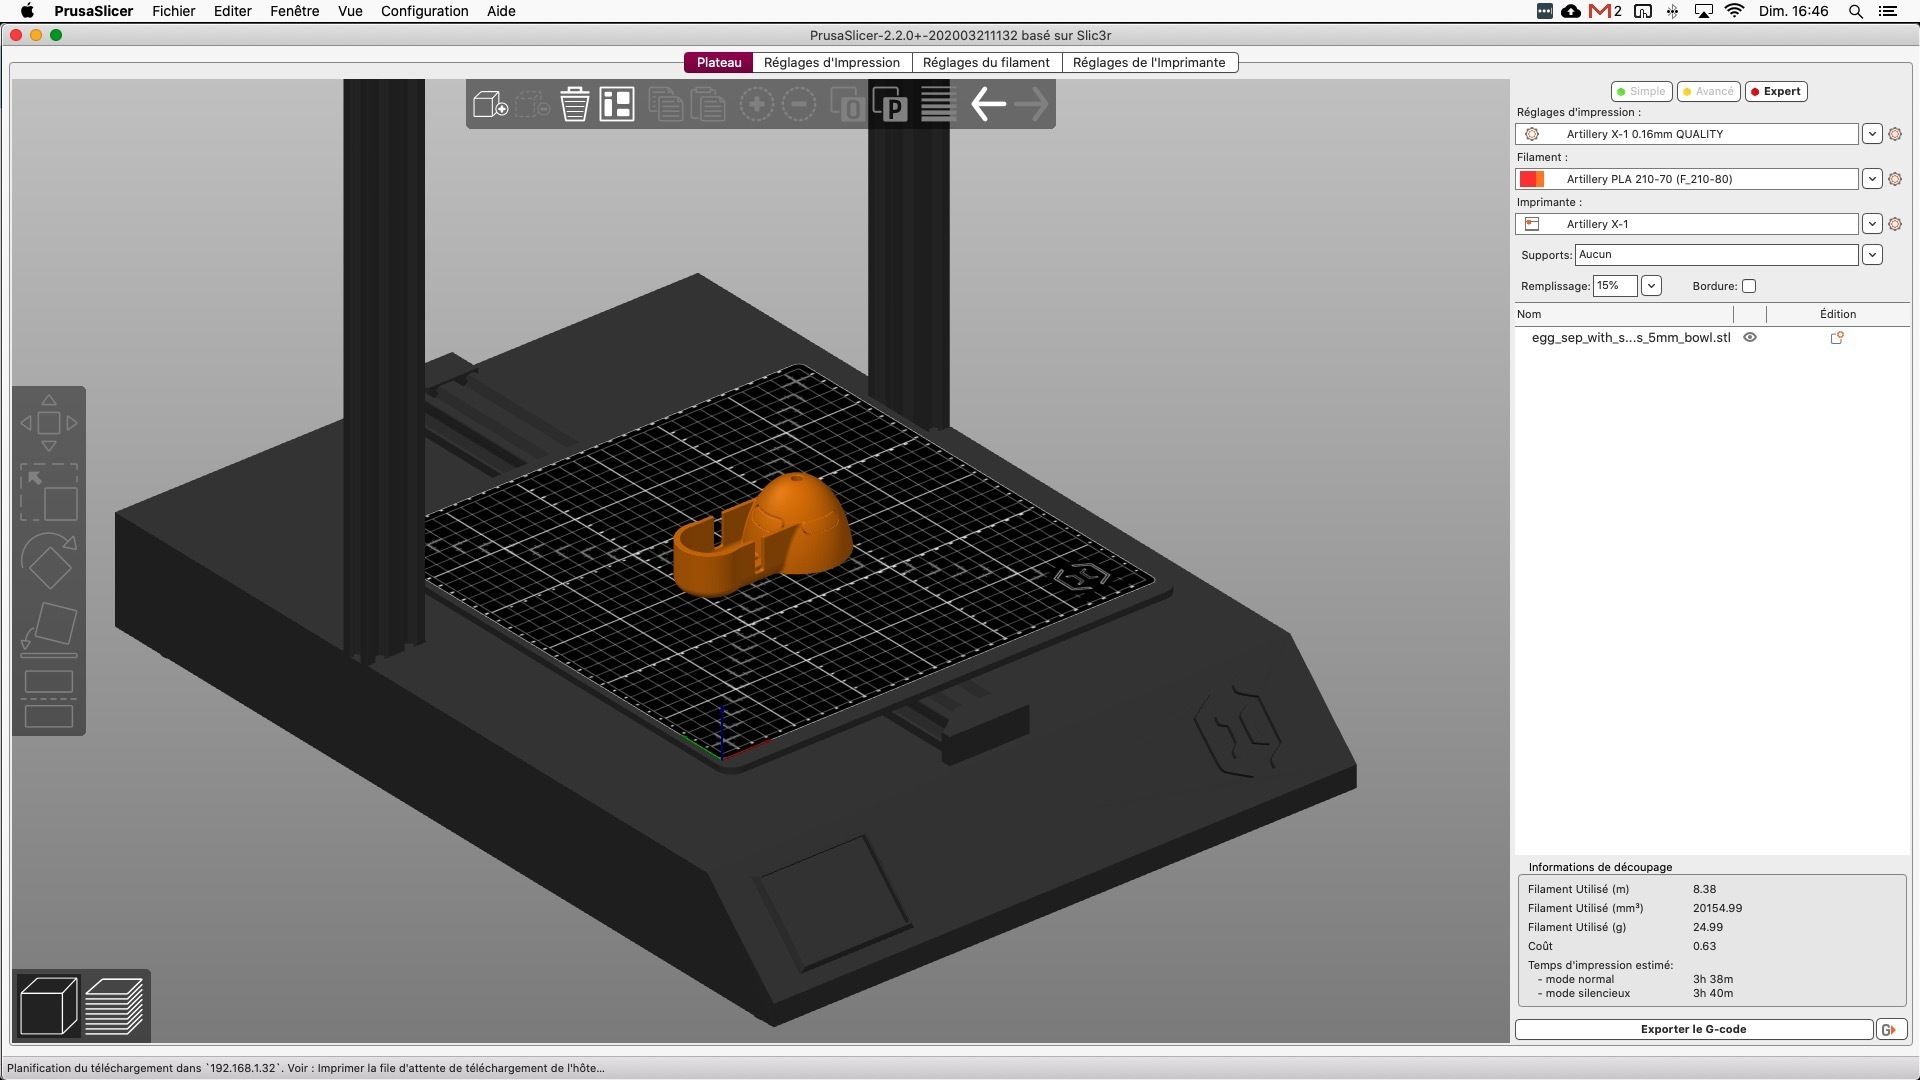
Task: Open the Remplissage percentage dropdown
Action: (x=1651, y=286)
